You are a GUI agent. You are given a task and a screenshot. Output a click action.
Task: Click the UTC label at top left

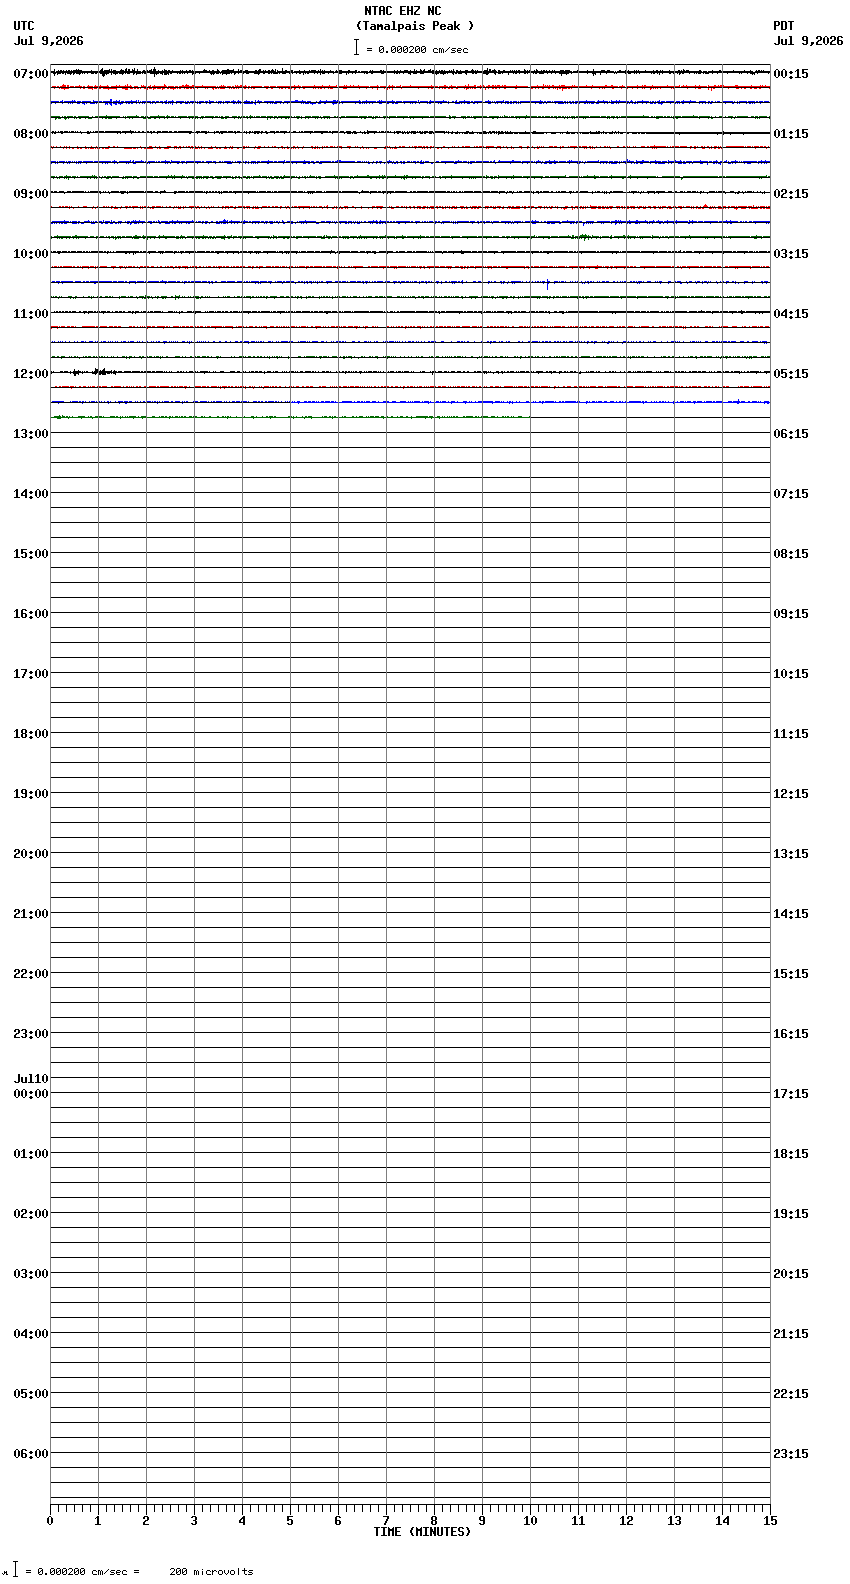(x=24, y=26)
